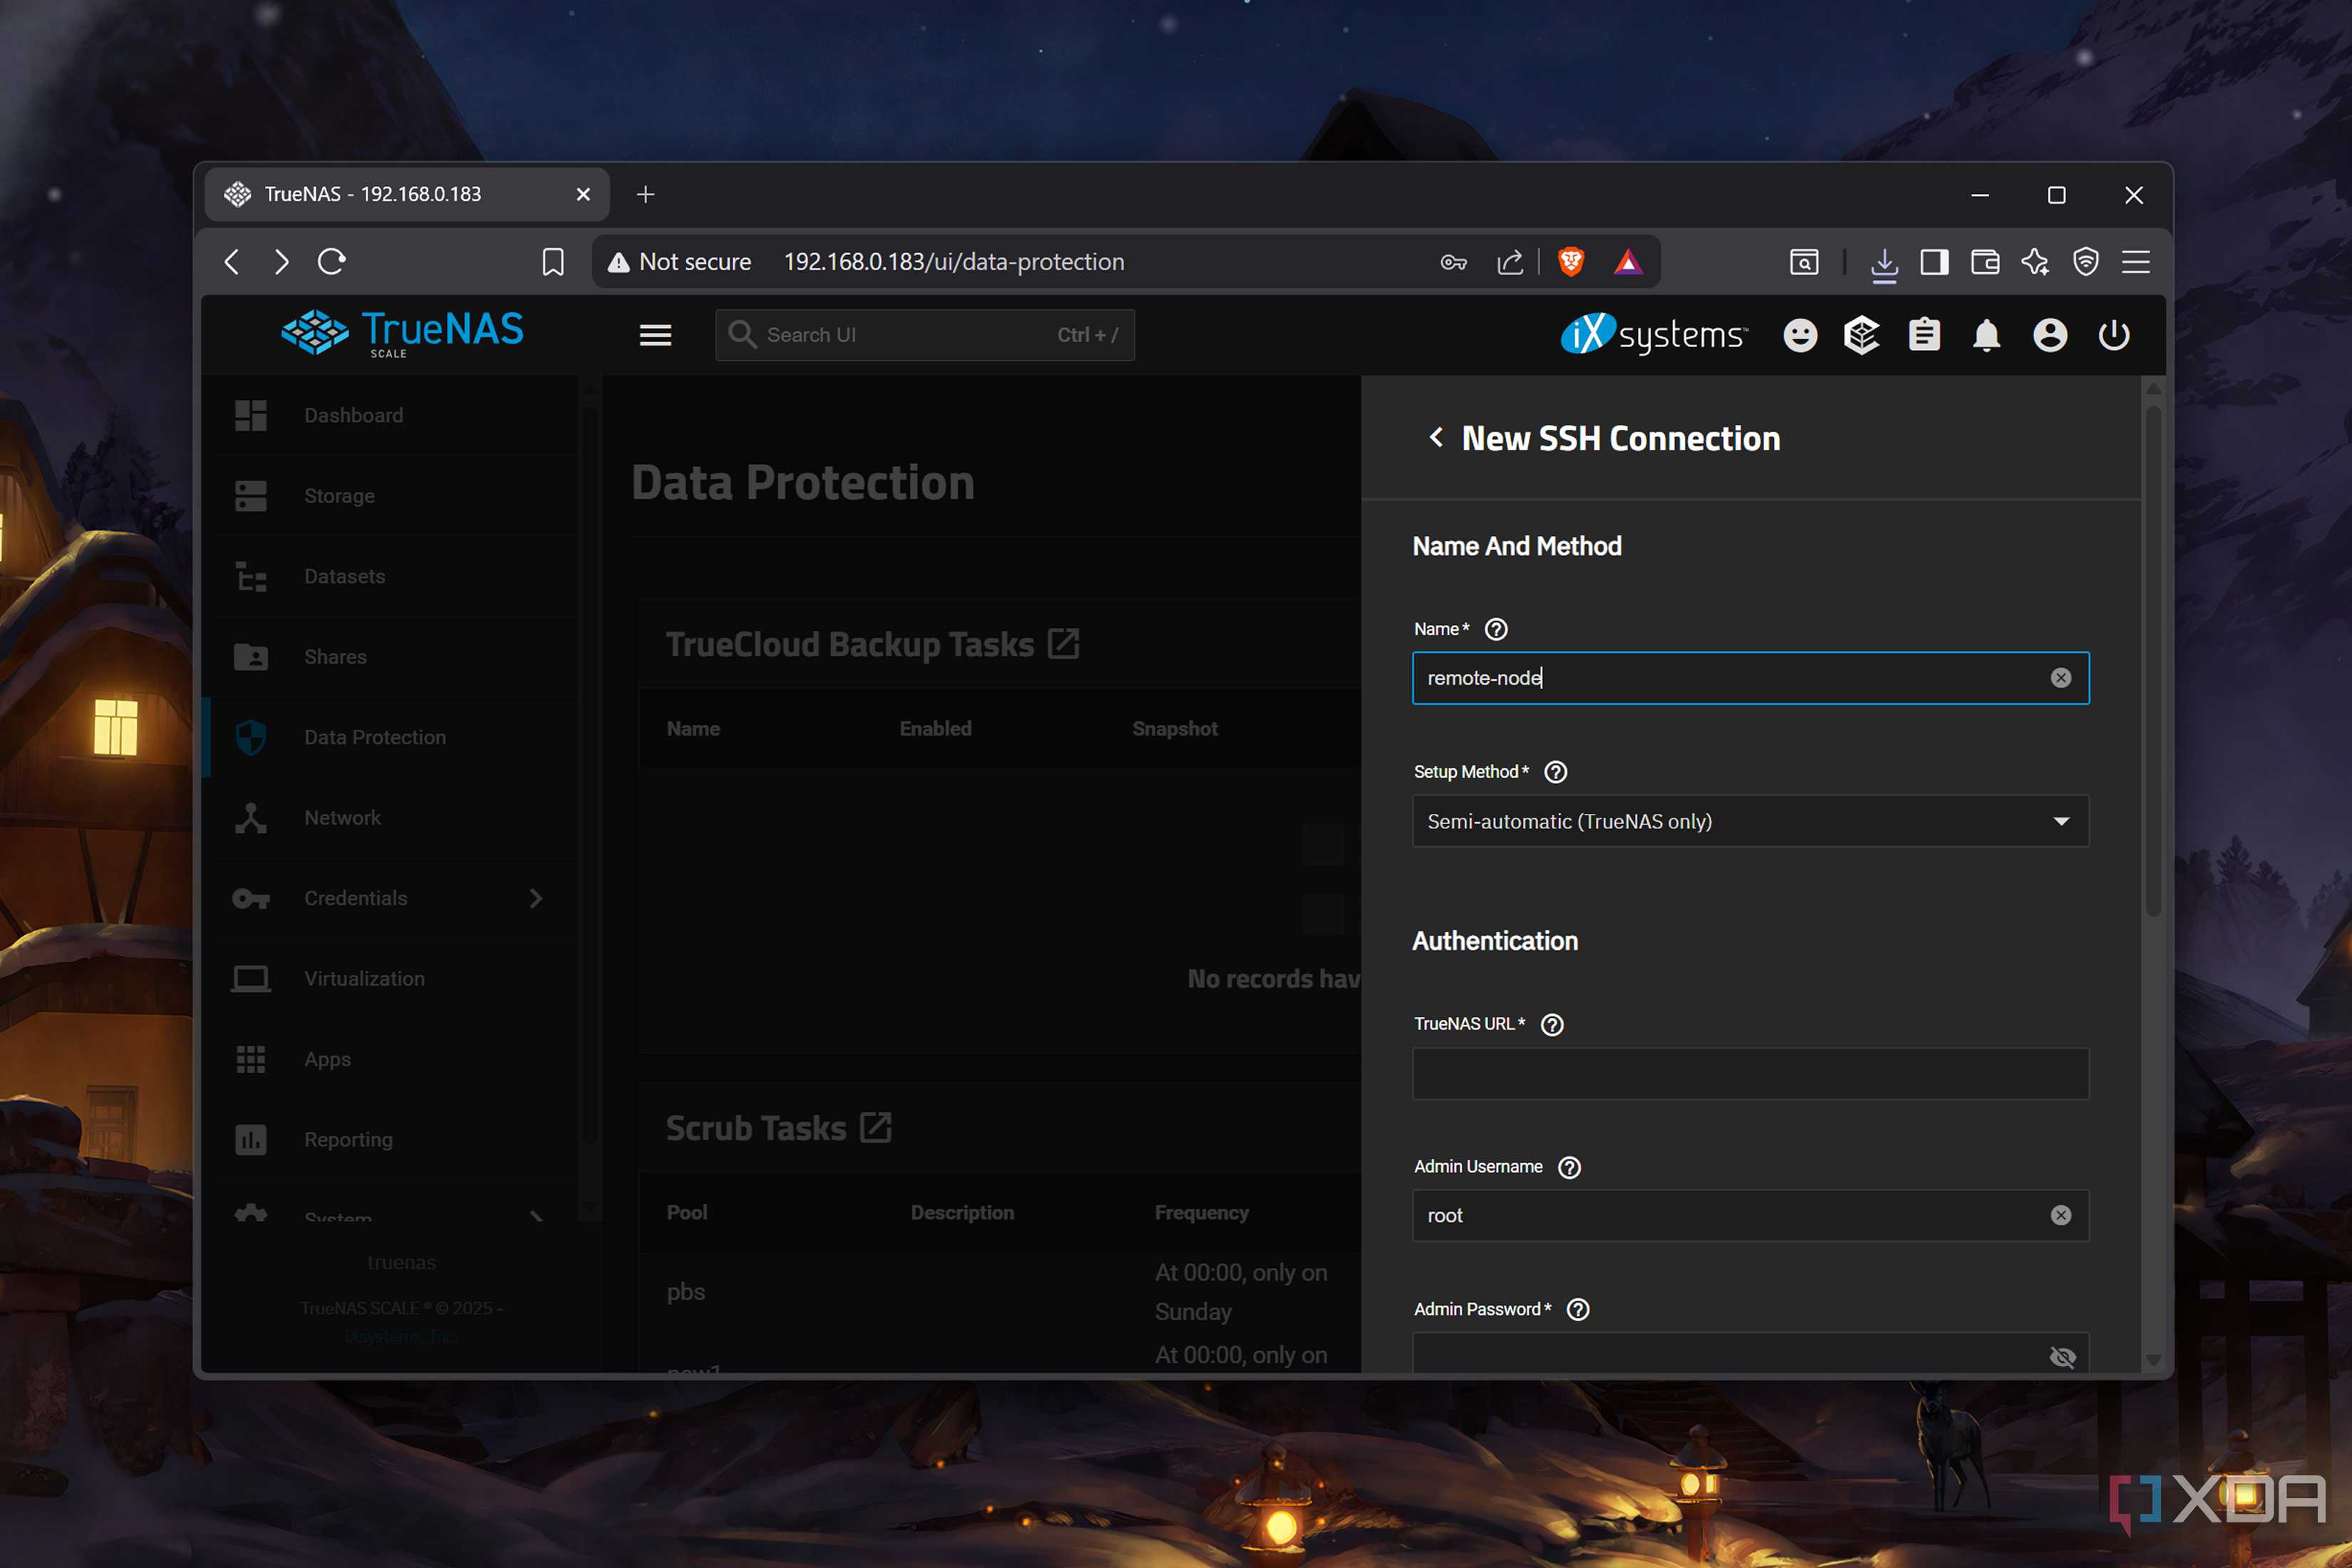Clear the Admin Username root field

(2061, 1215)
